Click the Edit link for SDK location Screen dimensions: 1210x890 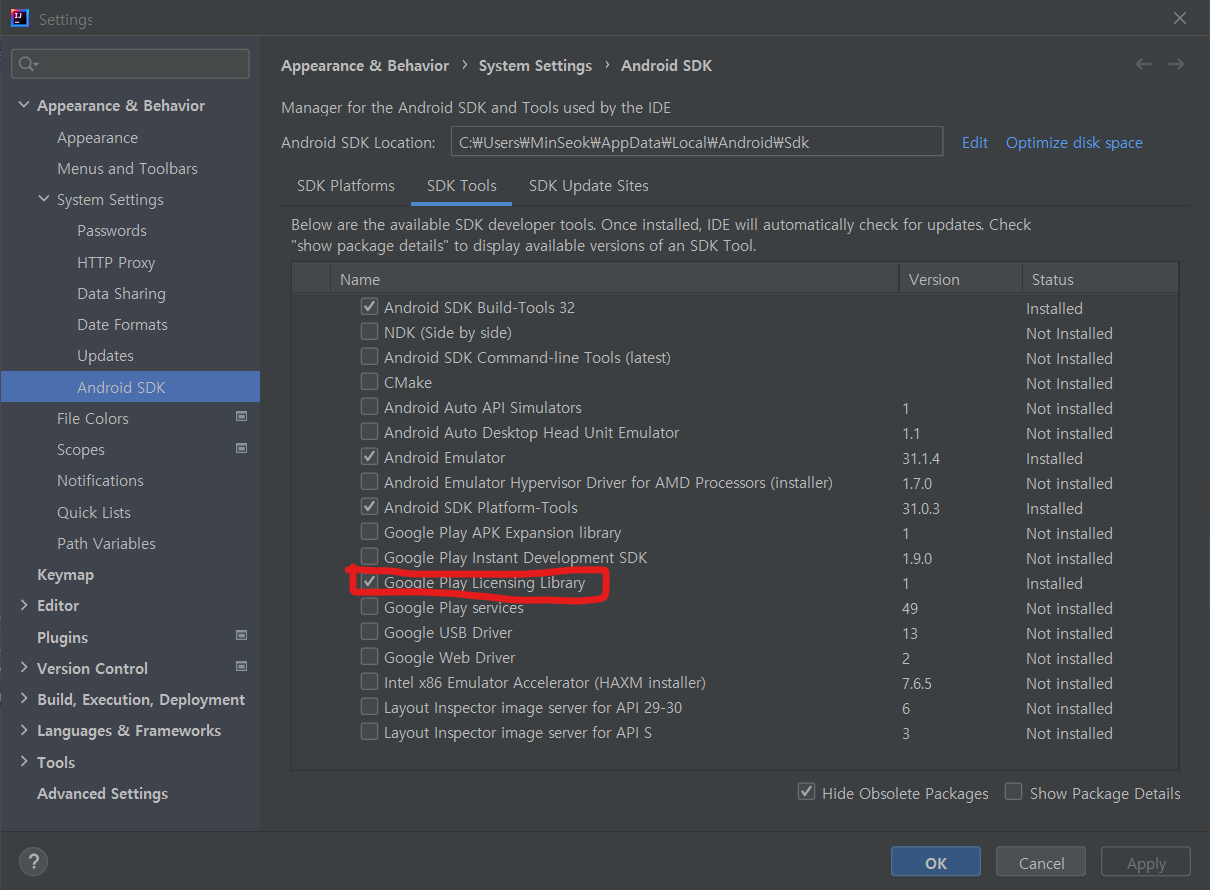(x=975, y=142)
